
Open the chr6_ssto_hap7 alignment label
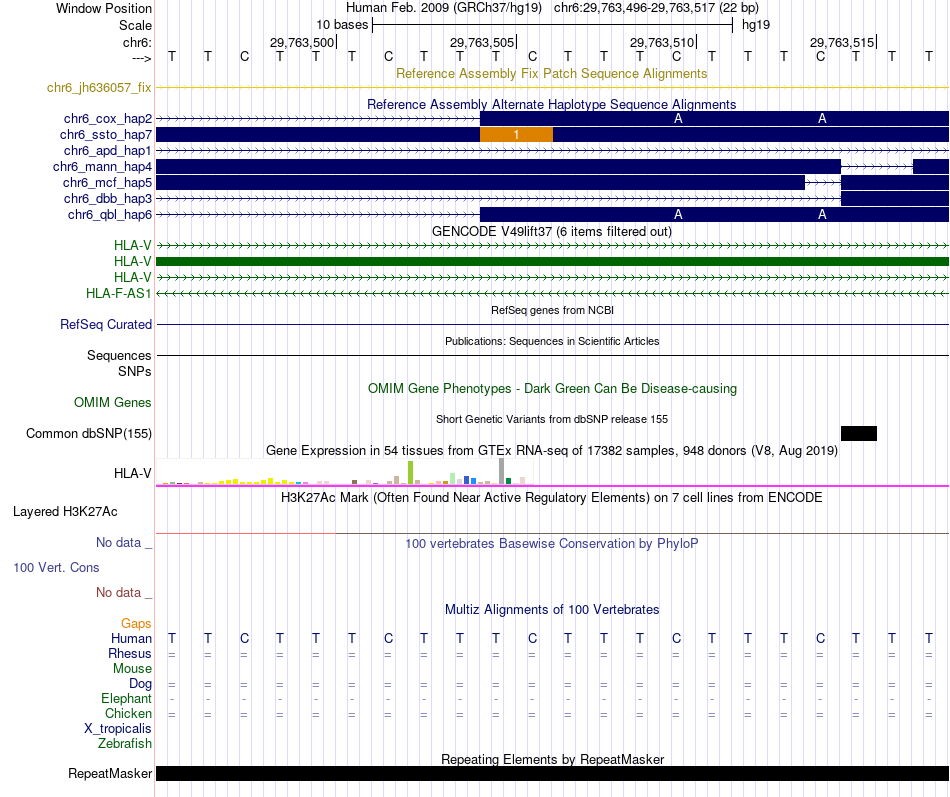click(105, 135)
